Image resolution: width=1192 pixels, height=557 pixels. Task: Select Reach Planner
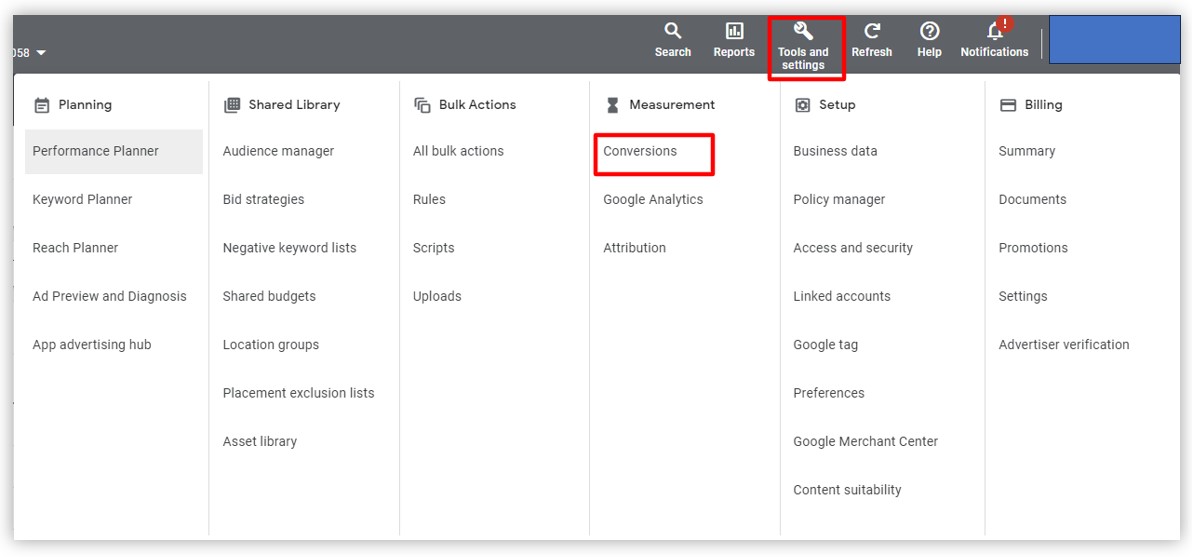tap(75, 248)
